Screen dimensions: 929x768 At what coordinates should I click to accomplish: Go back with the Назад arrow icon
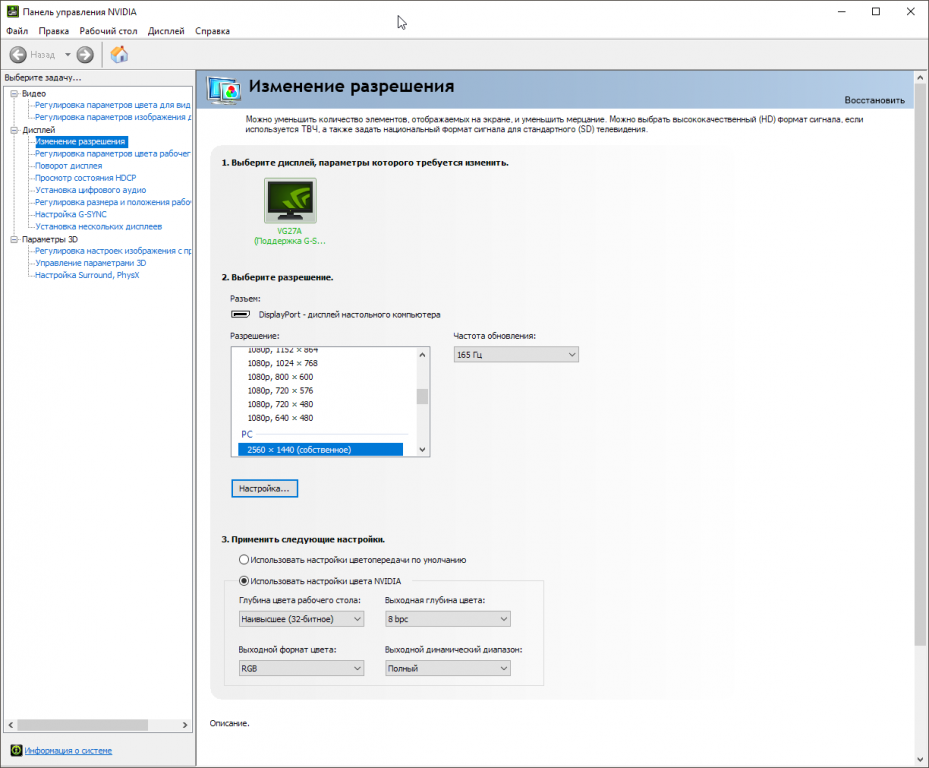pos(18,55)
